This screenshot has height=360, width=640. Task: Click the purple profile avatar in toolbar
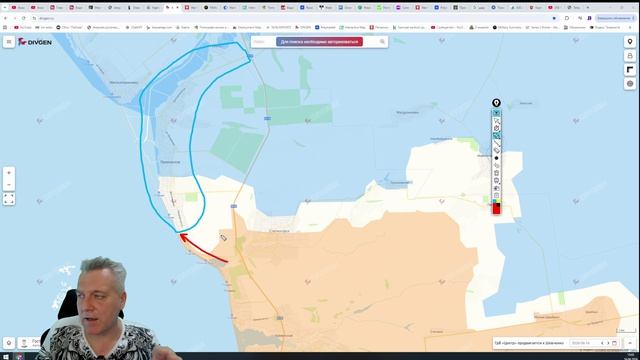coord(589,18)
